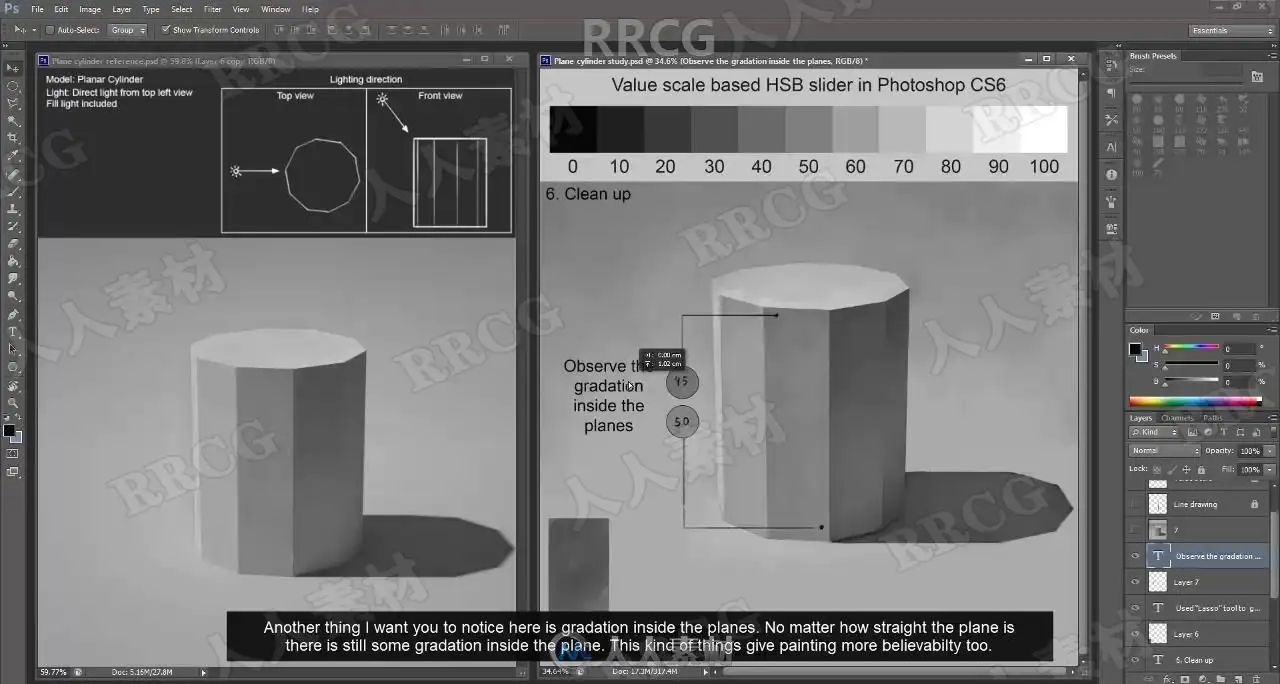Open the Fill slider dropdown arrow
This screenshot has width=1280, height=684.
1269,469
